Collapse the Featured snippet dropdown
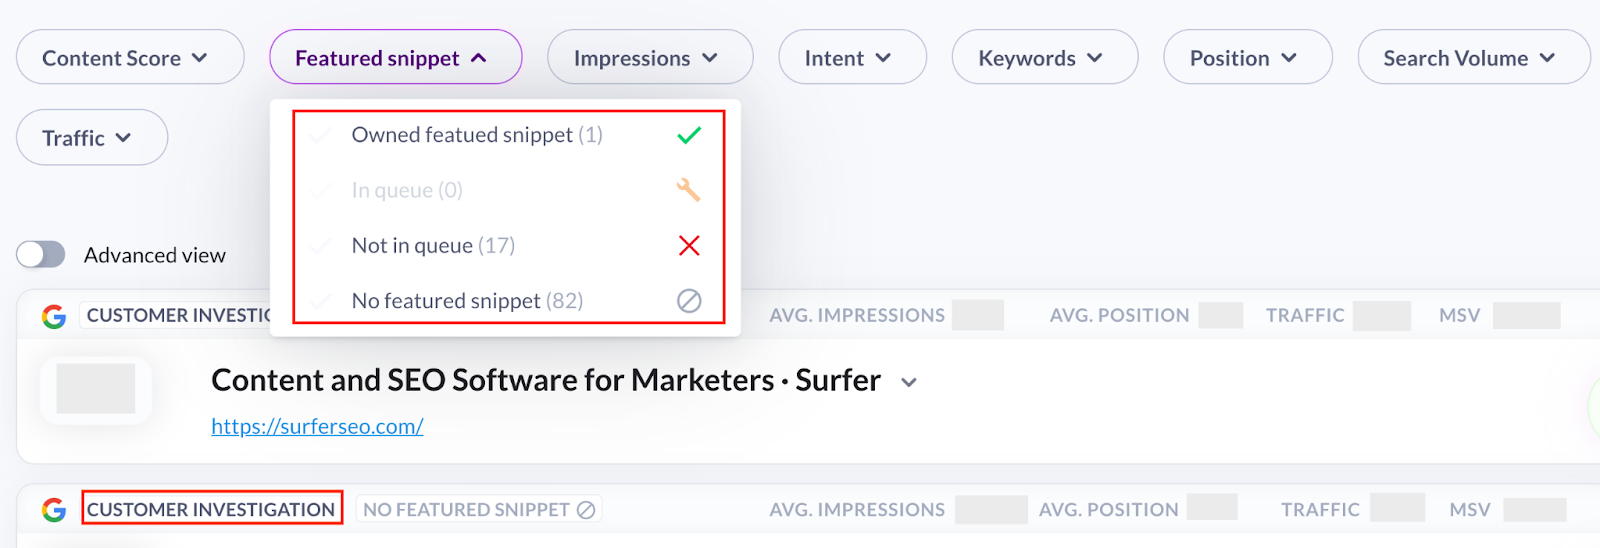Screen dimensions: 1600x548 tap(395, 58)
